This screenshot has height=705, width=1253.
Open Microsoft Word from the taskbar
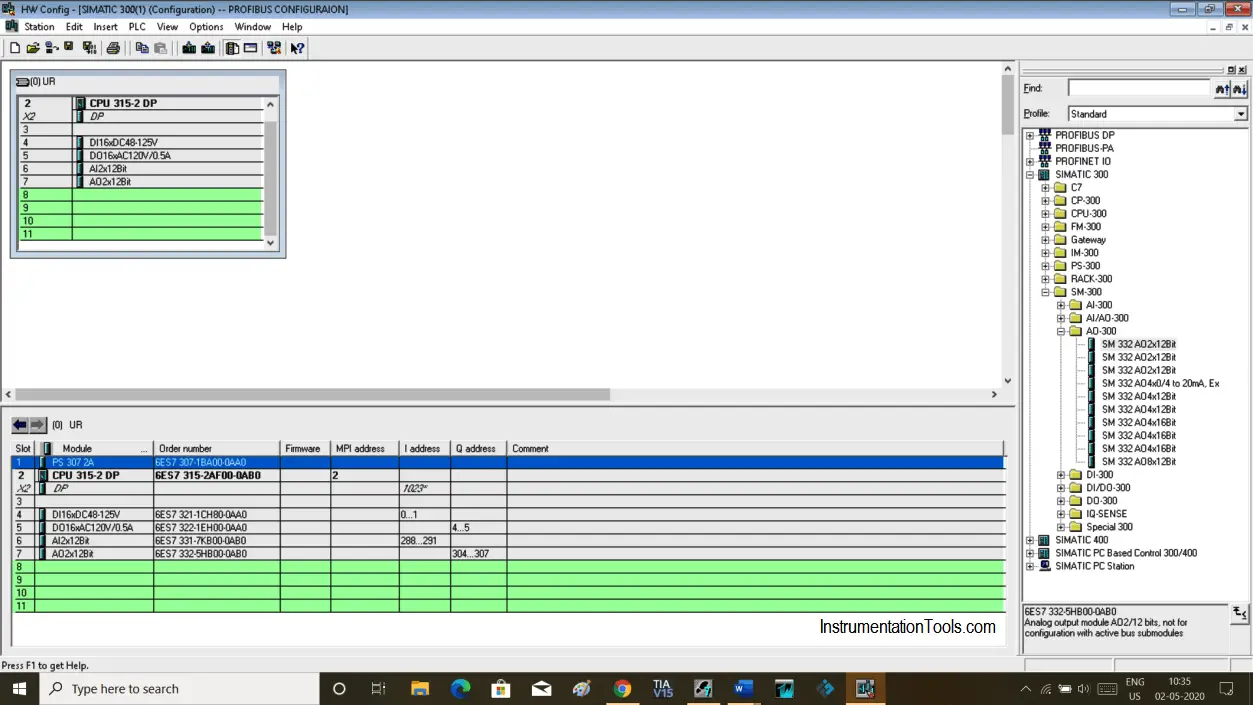743,688
